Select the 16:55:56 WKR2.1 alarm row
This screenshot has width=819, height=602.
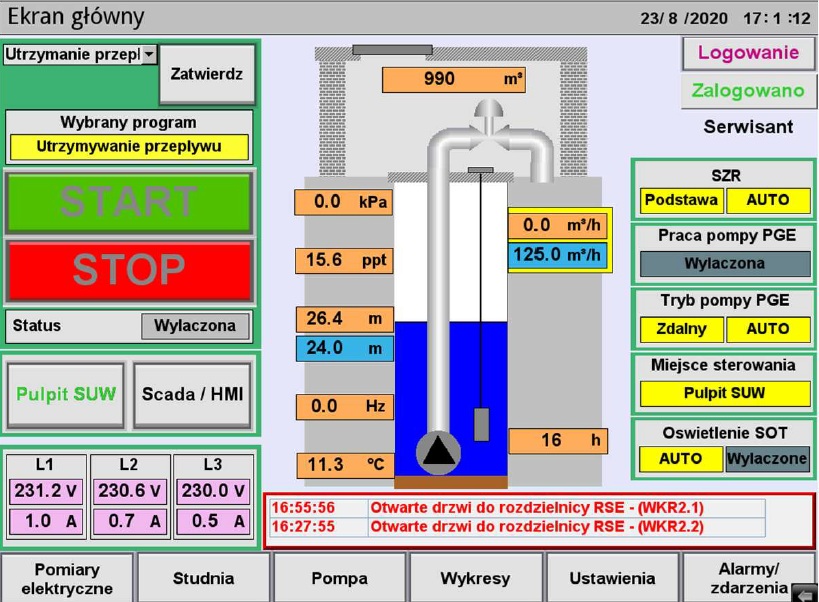click(x=517, y=508)
